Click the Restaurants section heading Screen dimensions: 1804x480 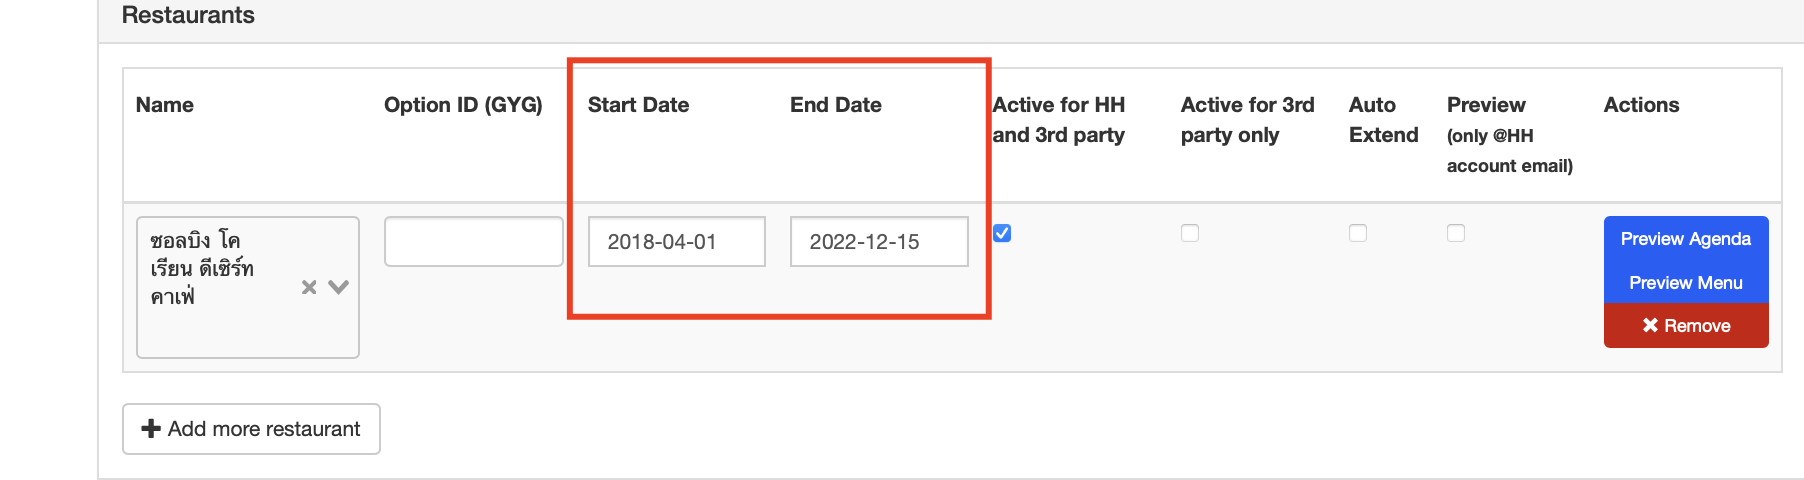(x=188, y=15)
